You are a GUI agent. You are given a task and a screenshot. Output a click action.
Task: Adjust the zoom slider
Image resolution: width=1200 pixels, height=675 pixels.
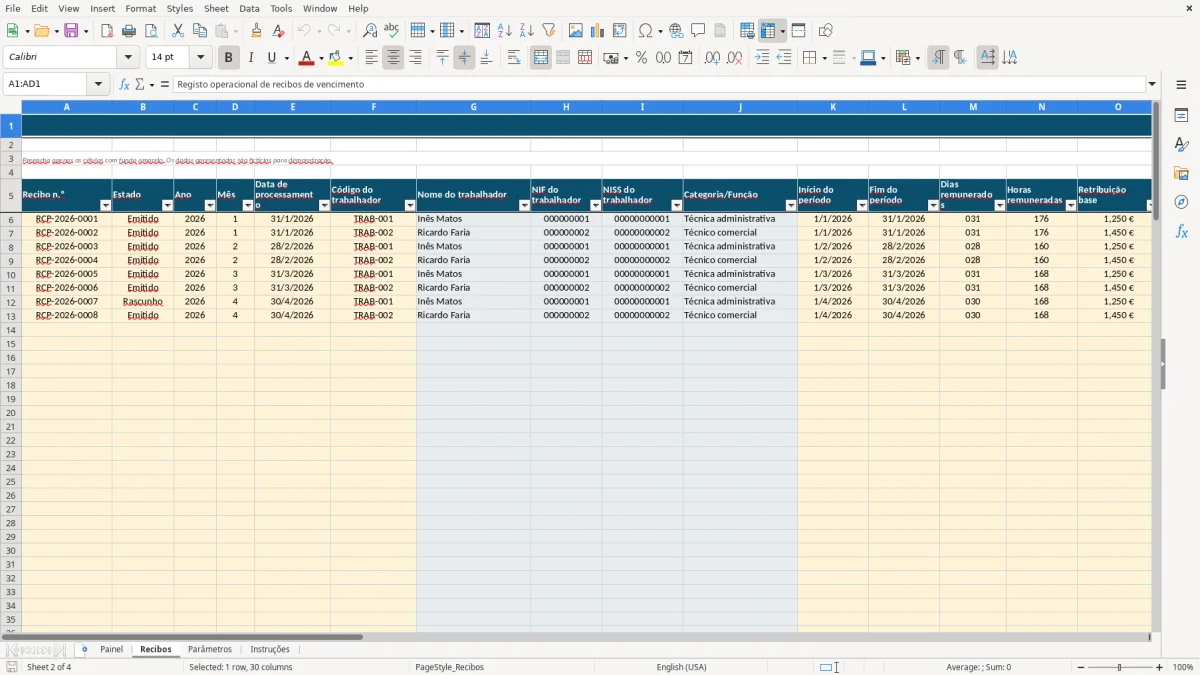tap(1120, 667)
